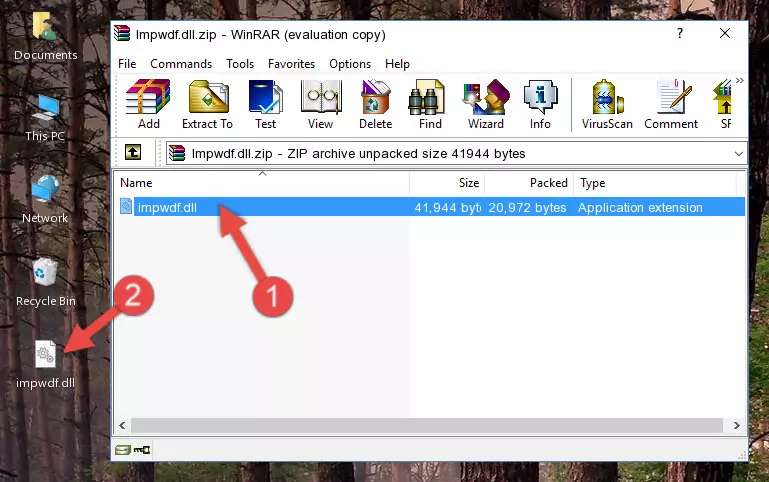
Task: Open the Help menu
Action: [x=397, y=64]
